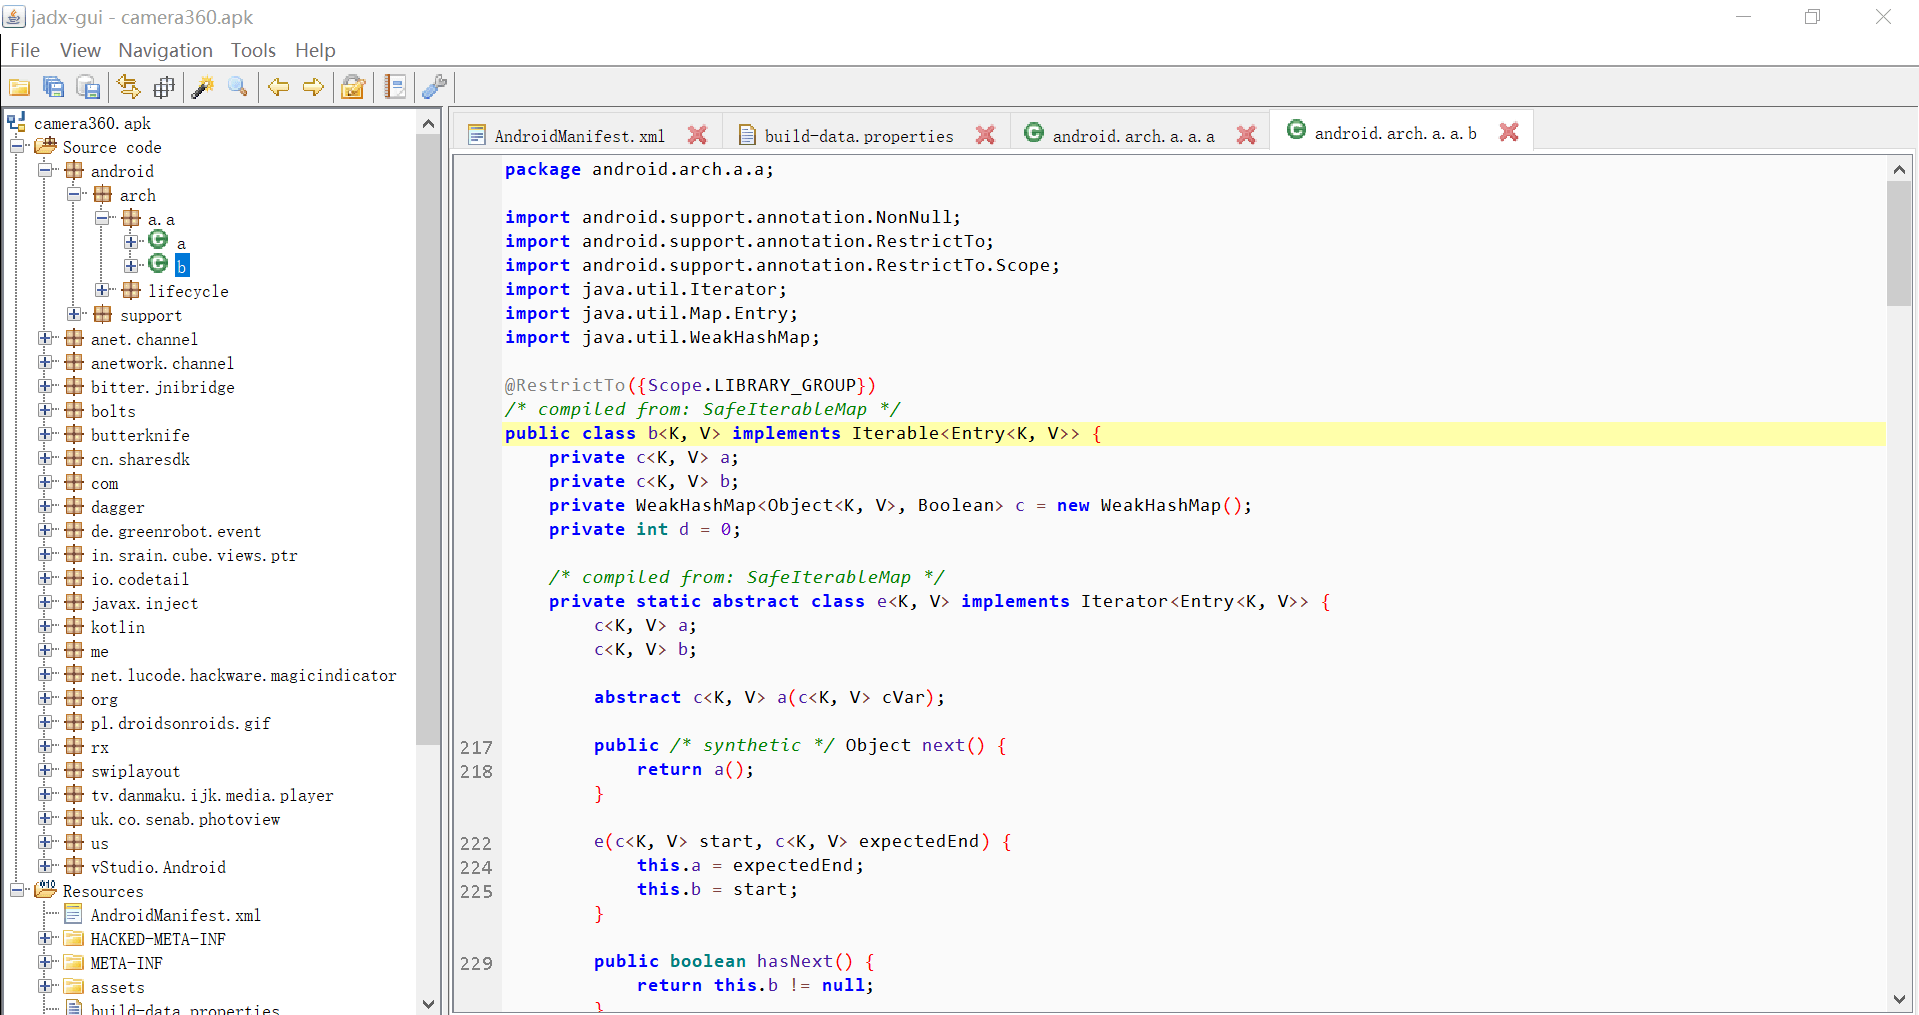Close the build-data.properties tab

coord(986,135)
